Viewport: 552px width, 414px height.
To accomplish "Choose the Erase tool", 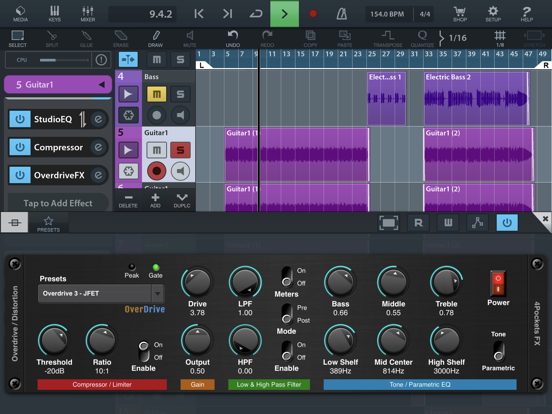I will pyautogui.click(x=121, y=39).
